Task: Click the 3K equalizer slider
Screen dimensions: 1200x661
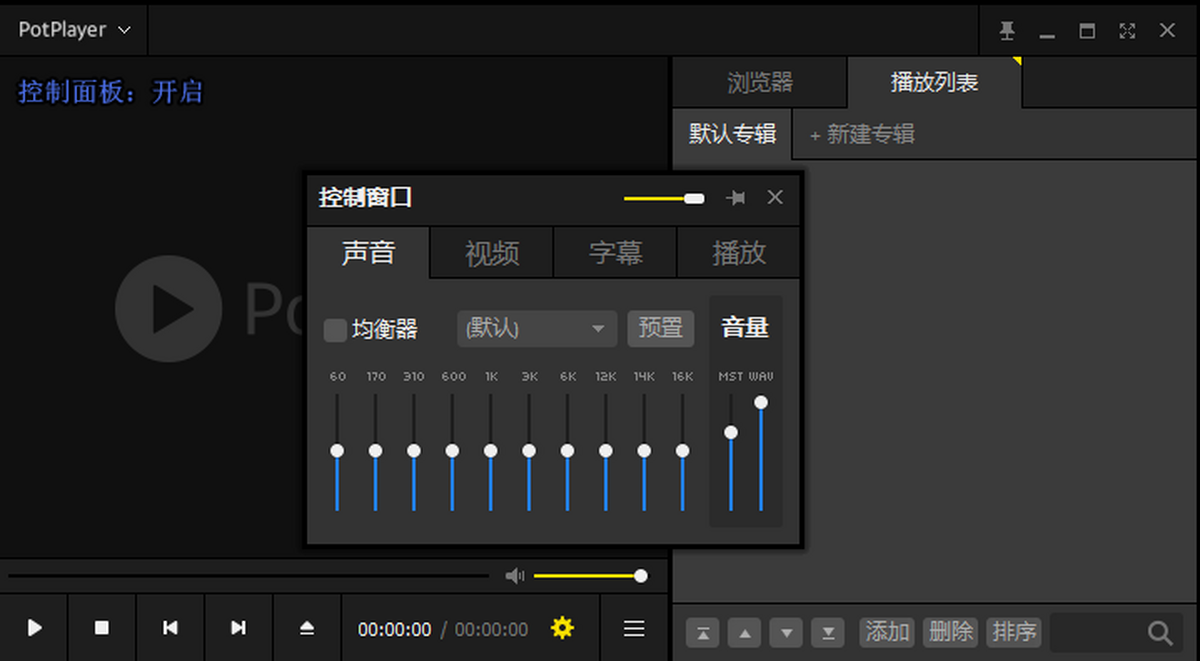Action: point(529,451)
